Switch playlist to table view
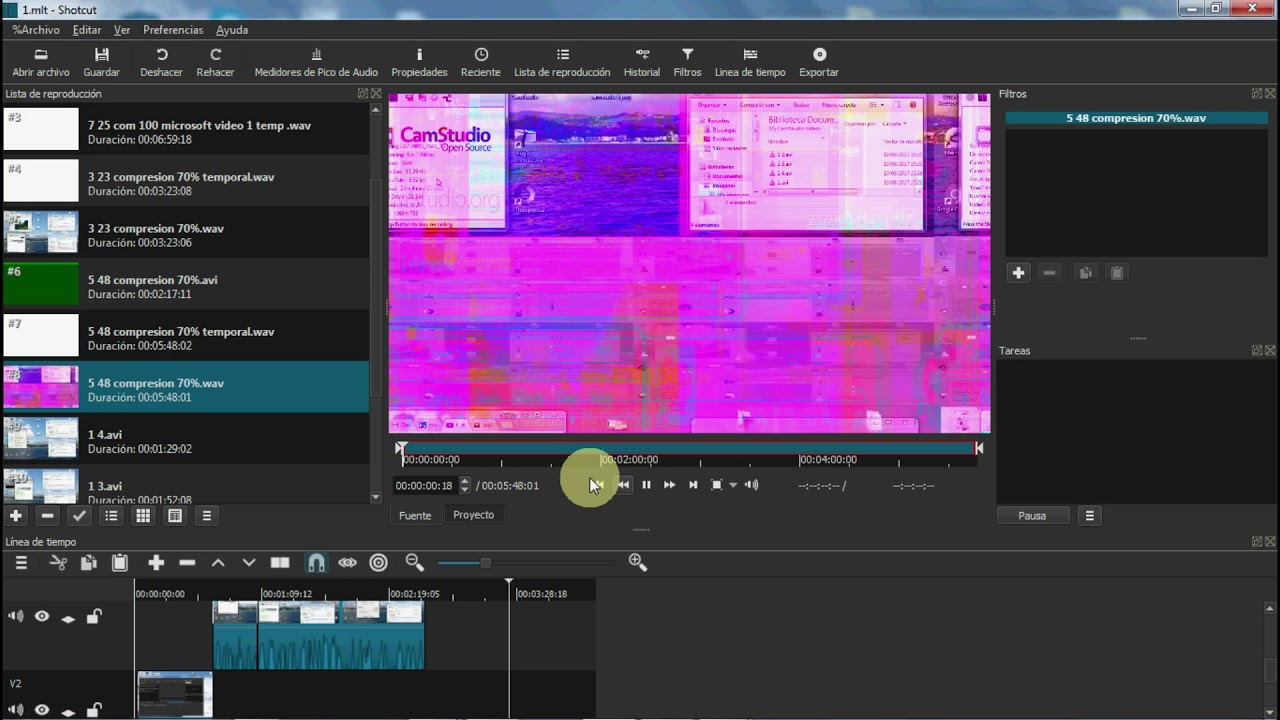 coord(175,516)
